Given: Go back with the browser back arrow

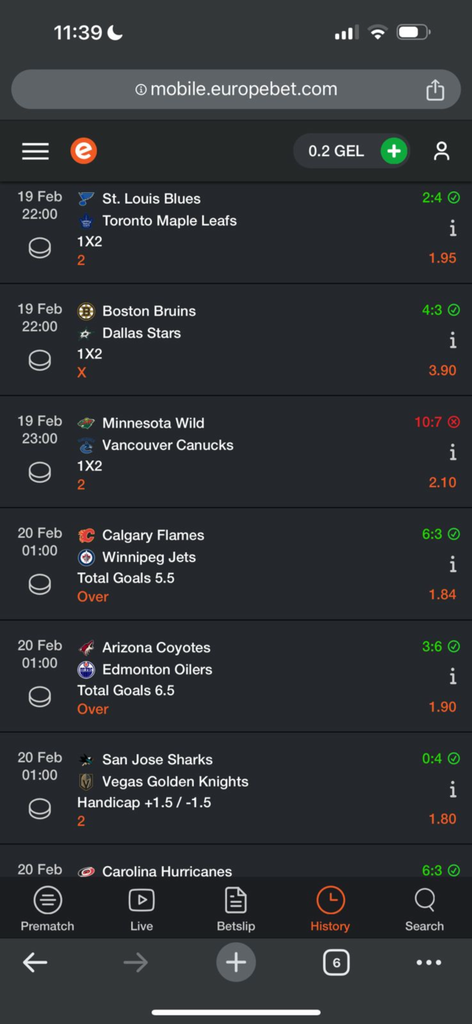Looking at the screenshot, I should 35,963.
